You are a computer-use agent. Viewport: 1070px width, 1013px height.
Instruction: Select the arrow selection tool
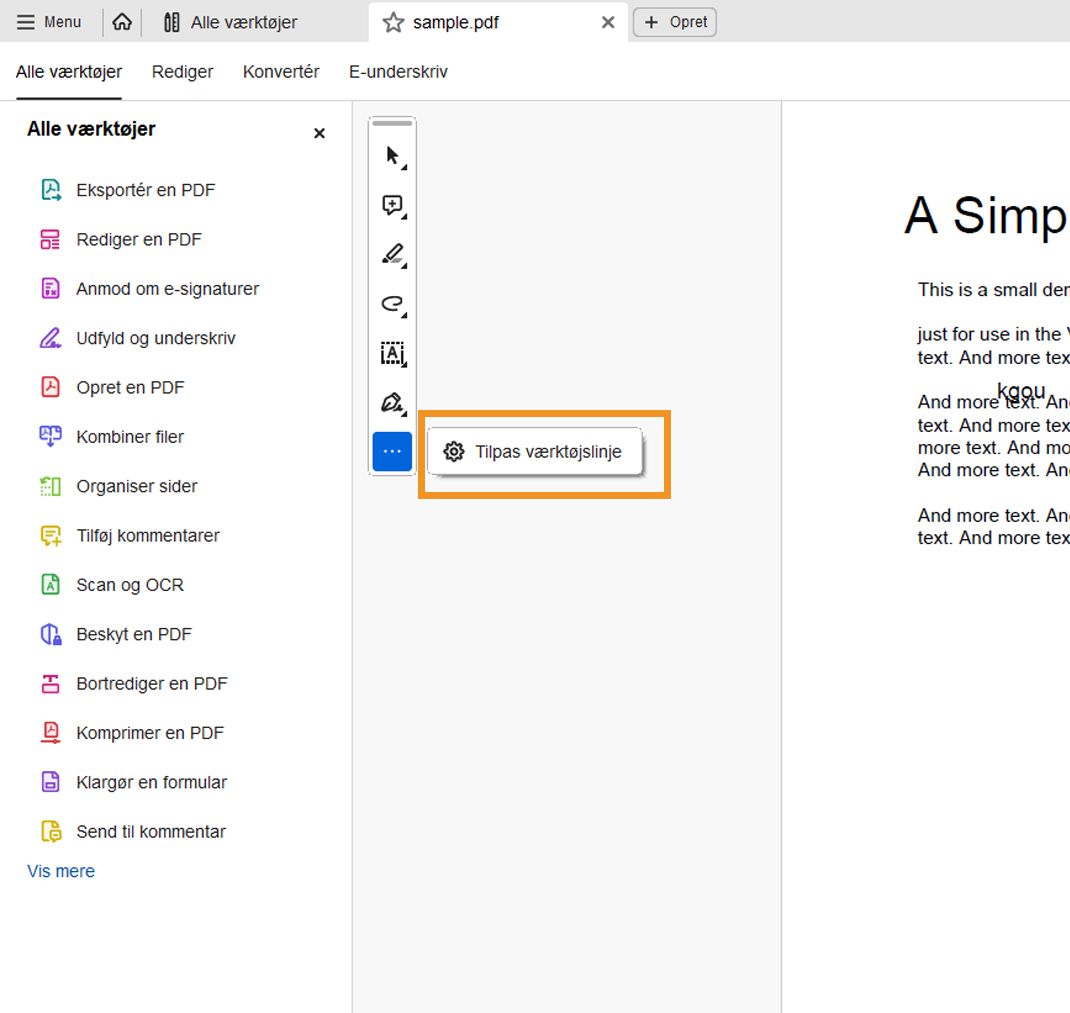393,156
